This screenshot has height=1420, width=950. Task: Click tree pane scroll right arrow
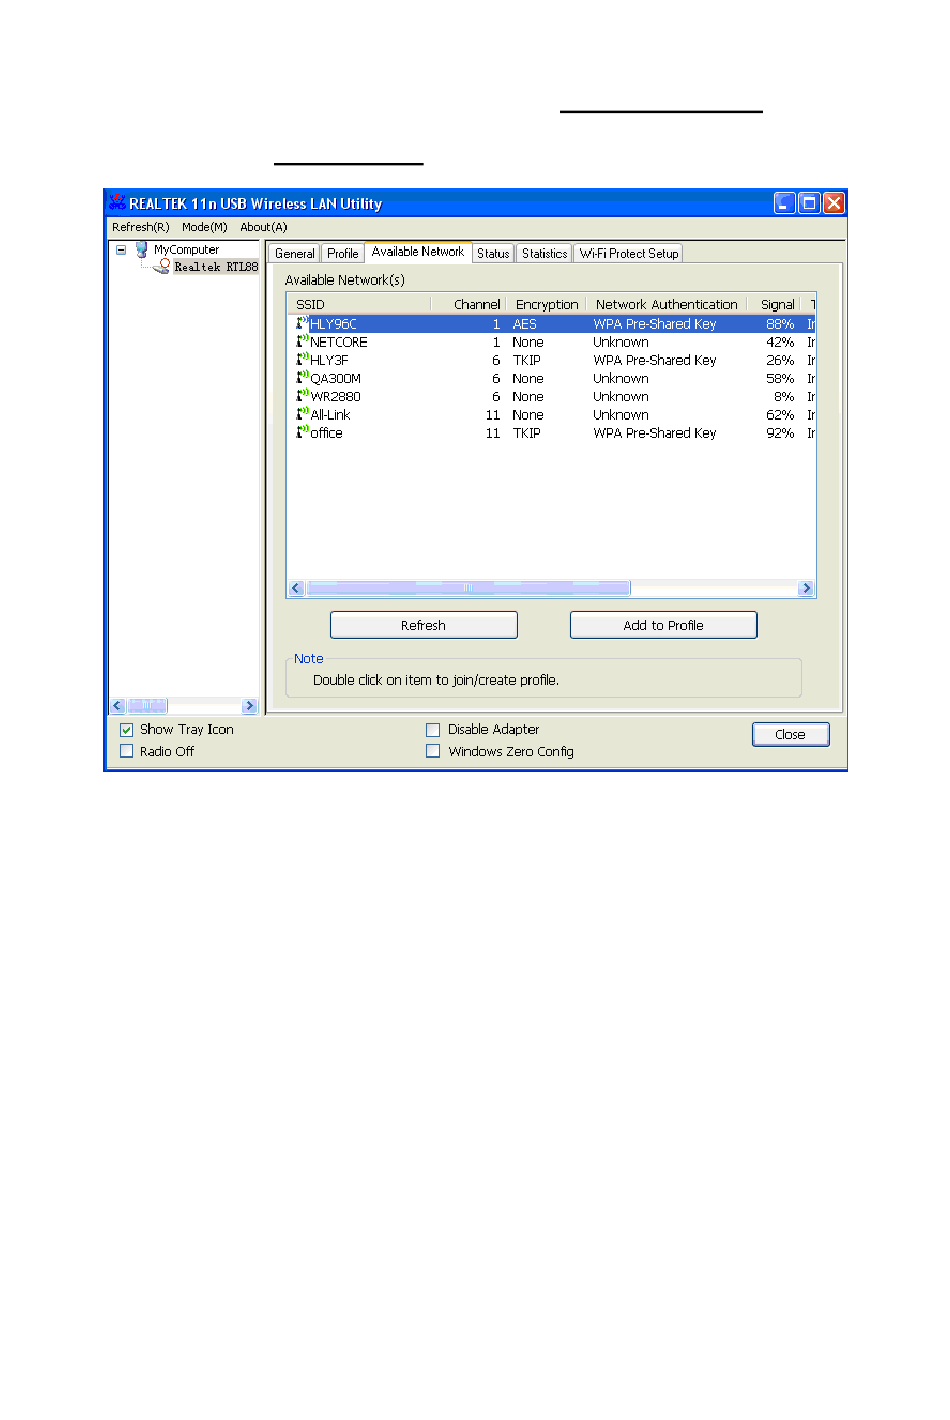click(250, 706)
